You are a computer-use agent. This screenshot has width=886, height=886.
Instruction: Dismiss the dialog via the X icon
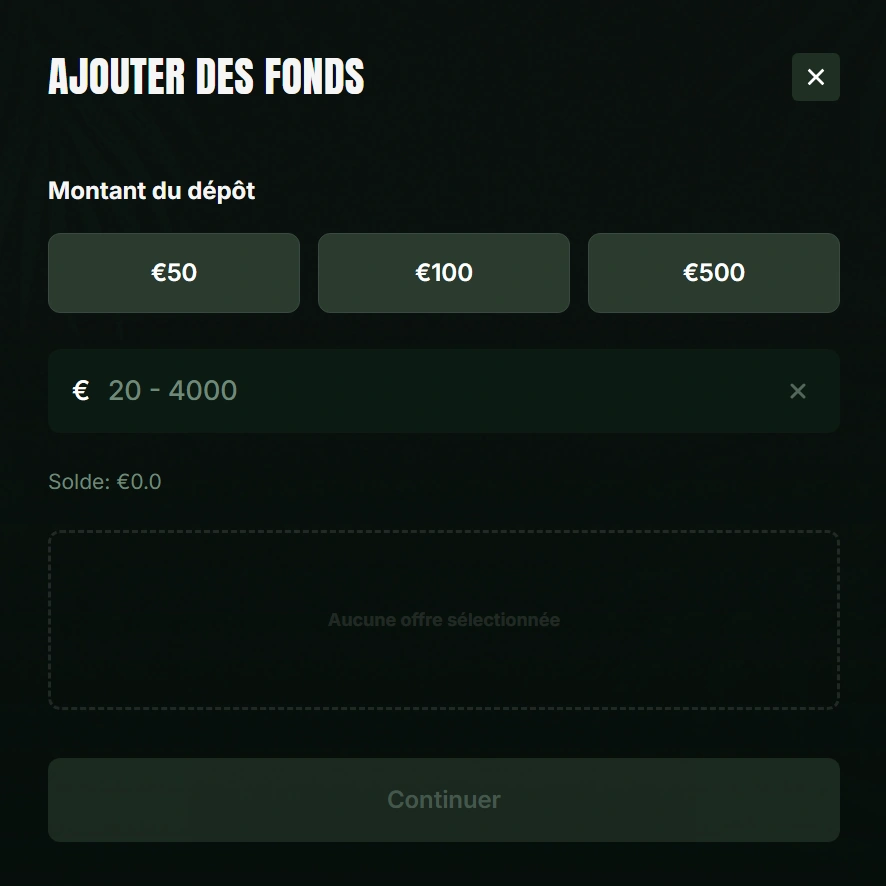coord(816,77)
